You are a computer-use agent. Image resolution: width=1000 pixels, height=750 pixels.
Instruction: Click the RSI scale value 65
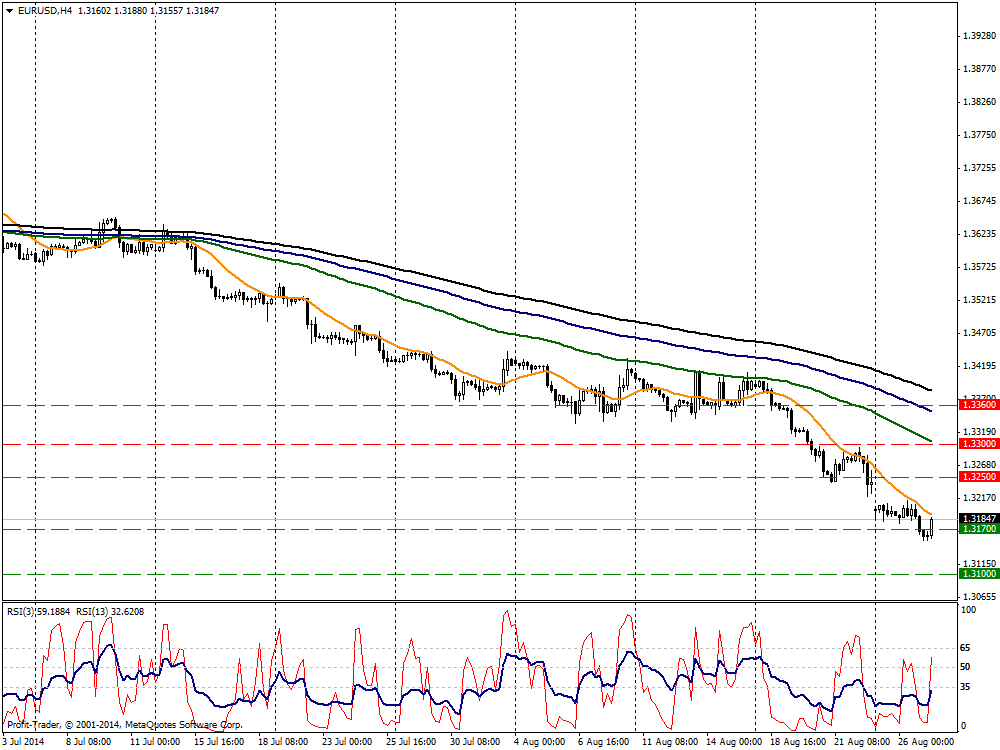click(x=966, y=648)
